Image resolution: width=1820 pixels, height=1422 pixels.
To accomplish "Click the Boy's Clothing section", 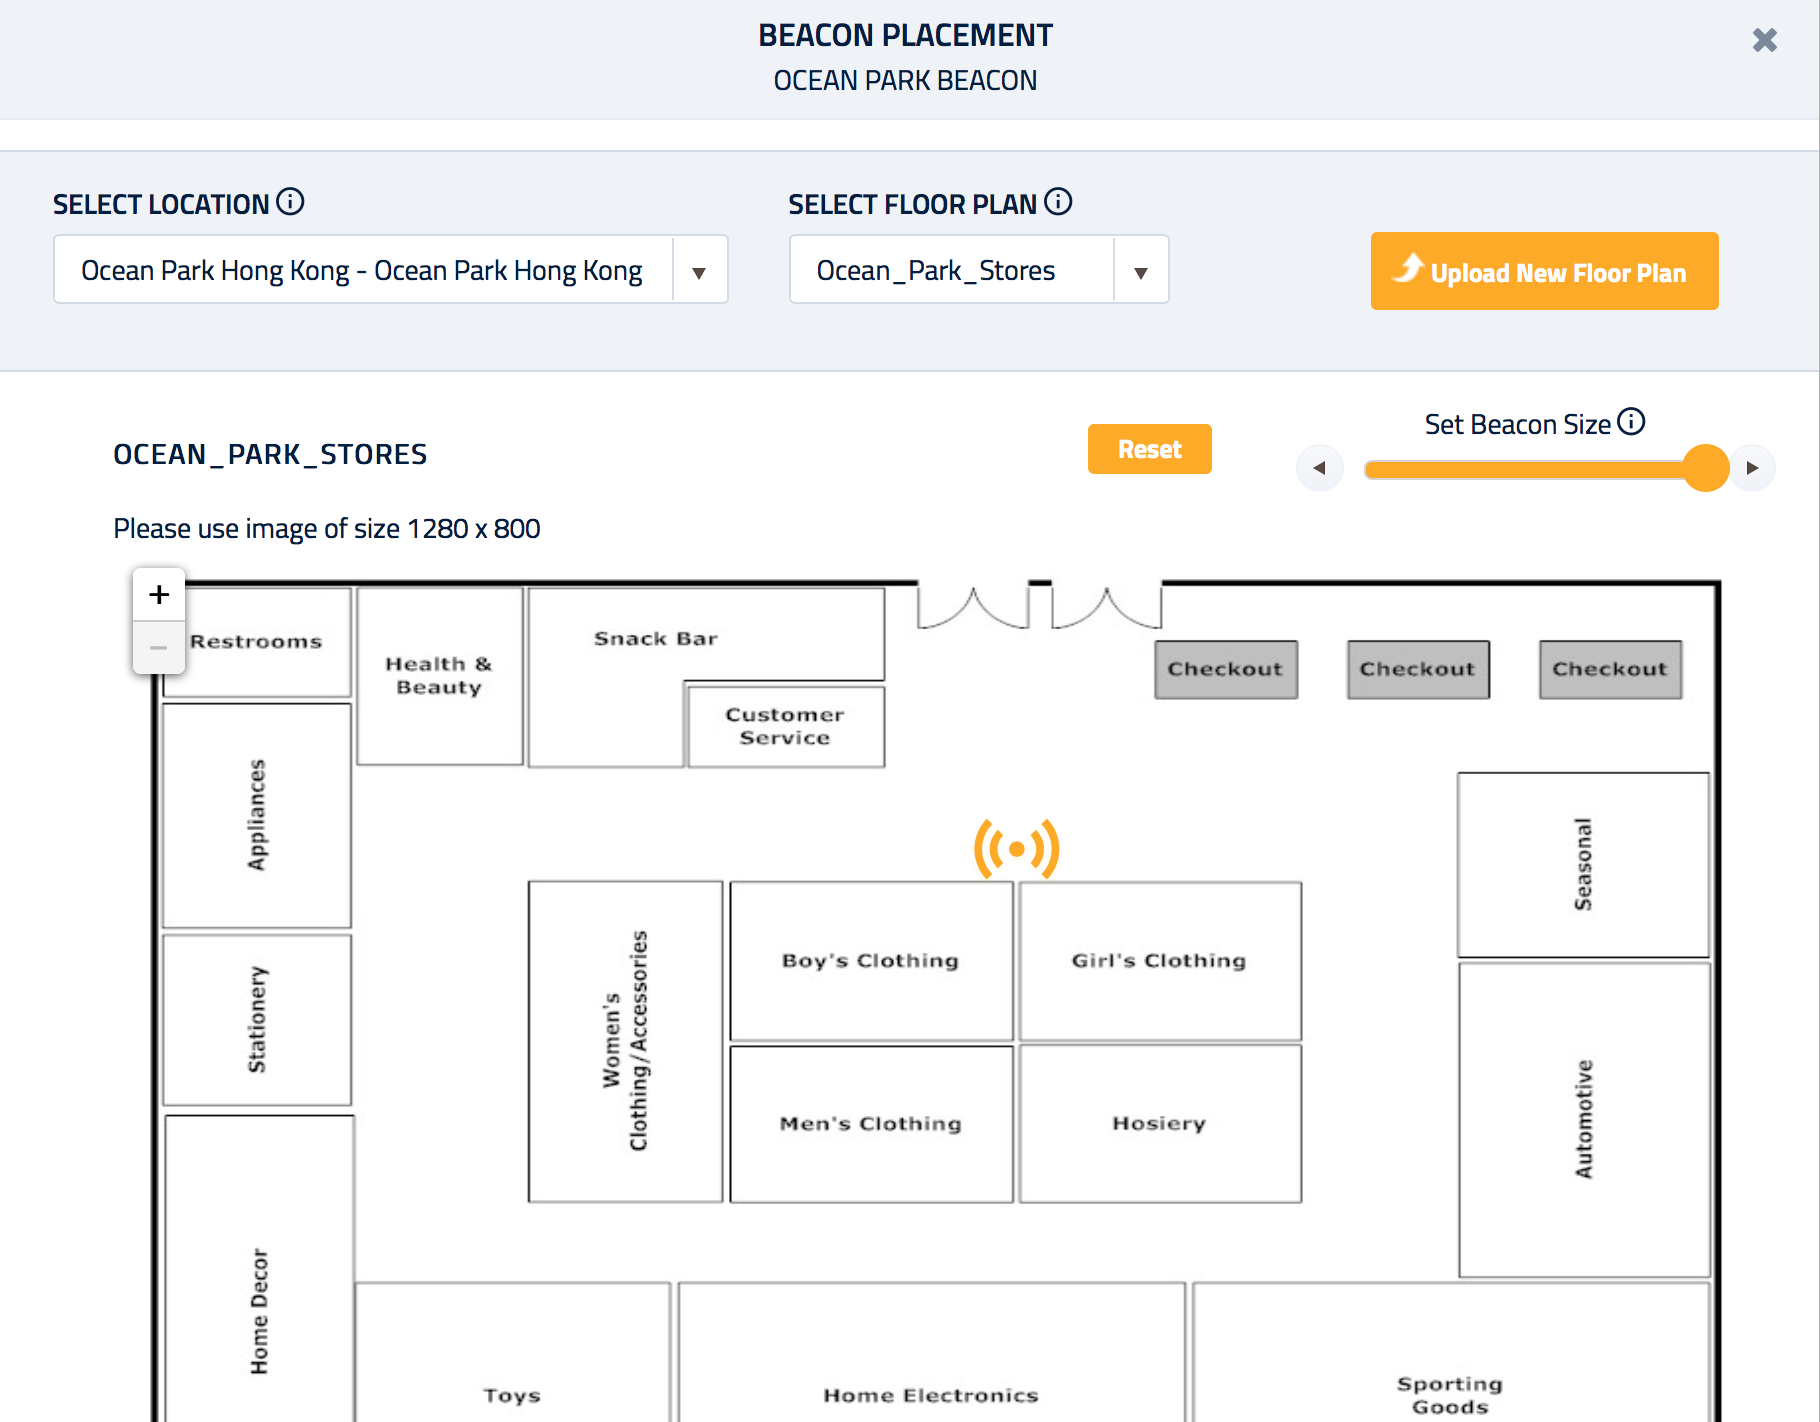I will [871, 961].
